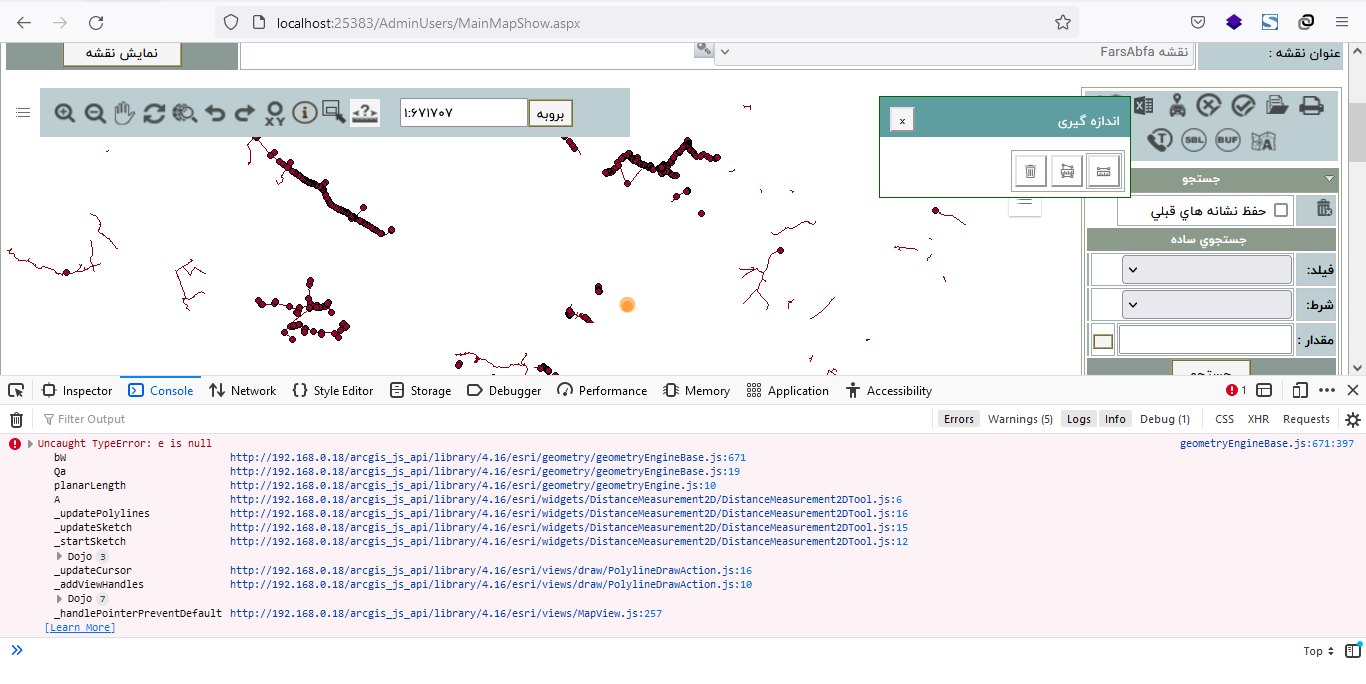The height and width of the screenshot is (684, 1366).
Task: Close the اندازه گیری measurement panel
Action: (902, 120)
